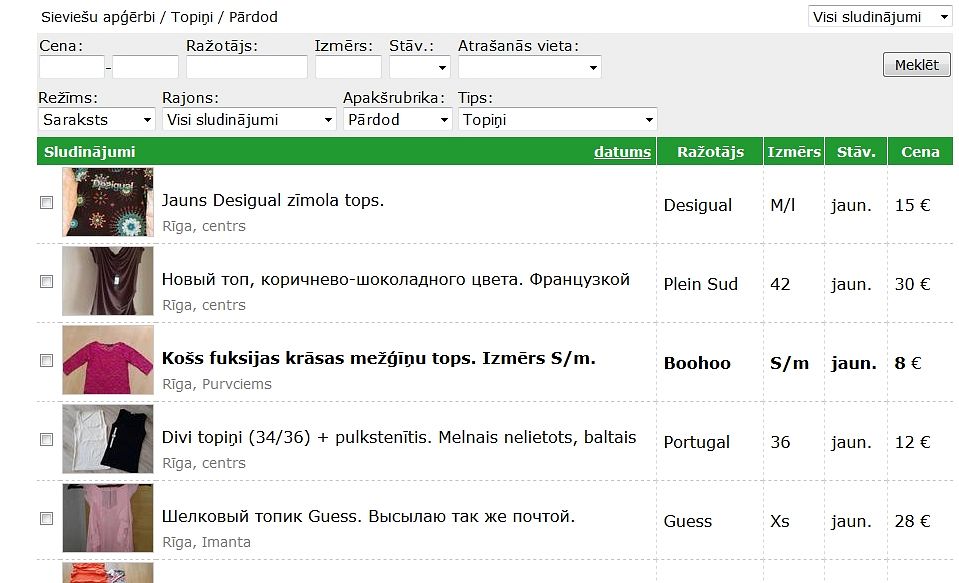959x583 pixels.
Task: Click the maximum Cena input field
Action: [x=146, y=67]
